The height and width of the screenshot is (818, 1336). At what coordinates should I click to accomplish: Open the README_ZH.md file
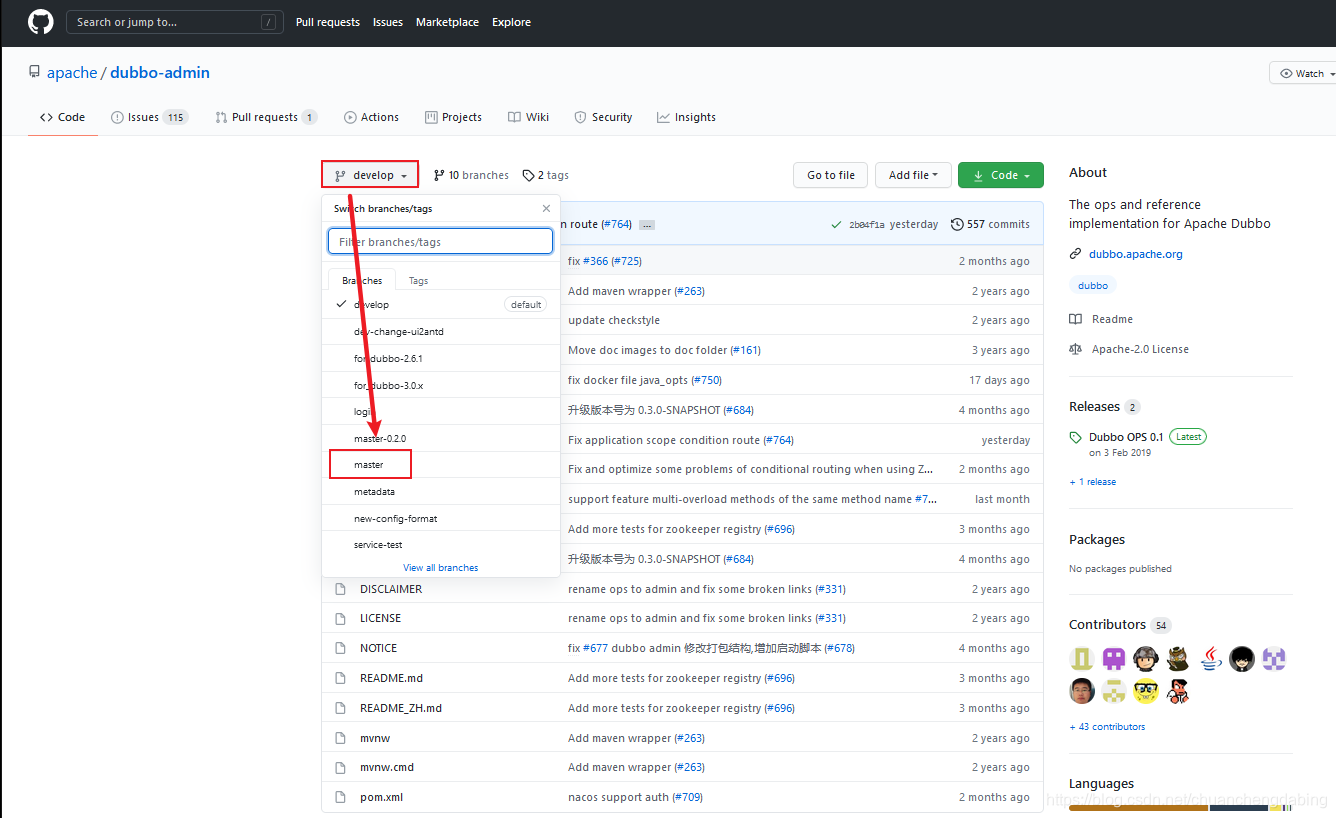[x=401, y=708]
